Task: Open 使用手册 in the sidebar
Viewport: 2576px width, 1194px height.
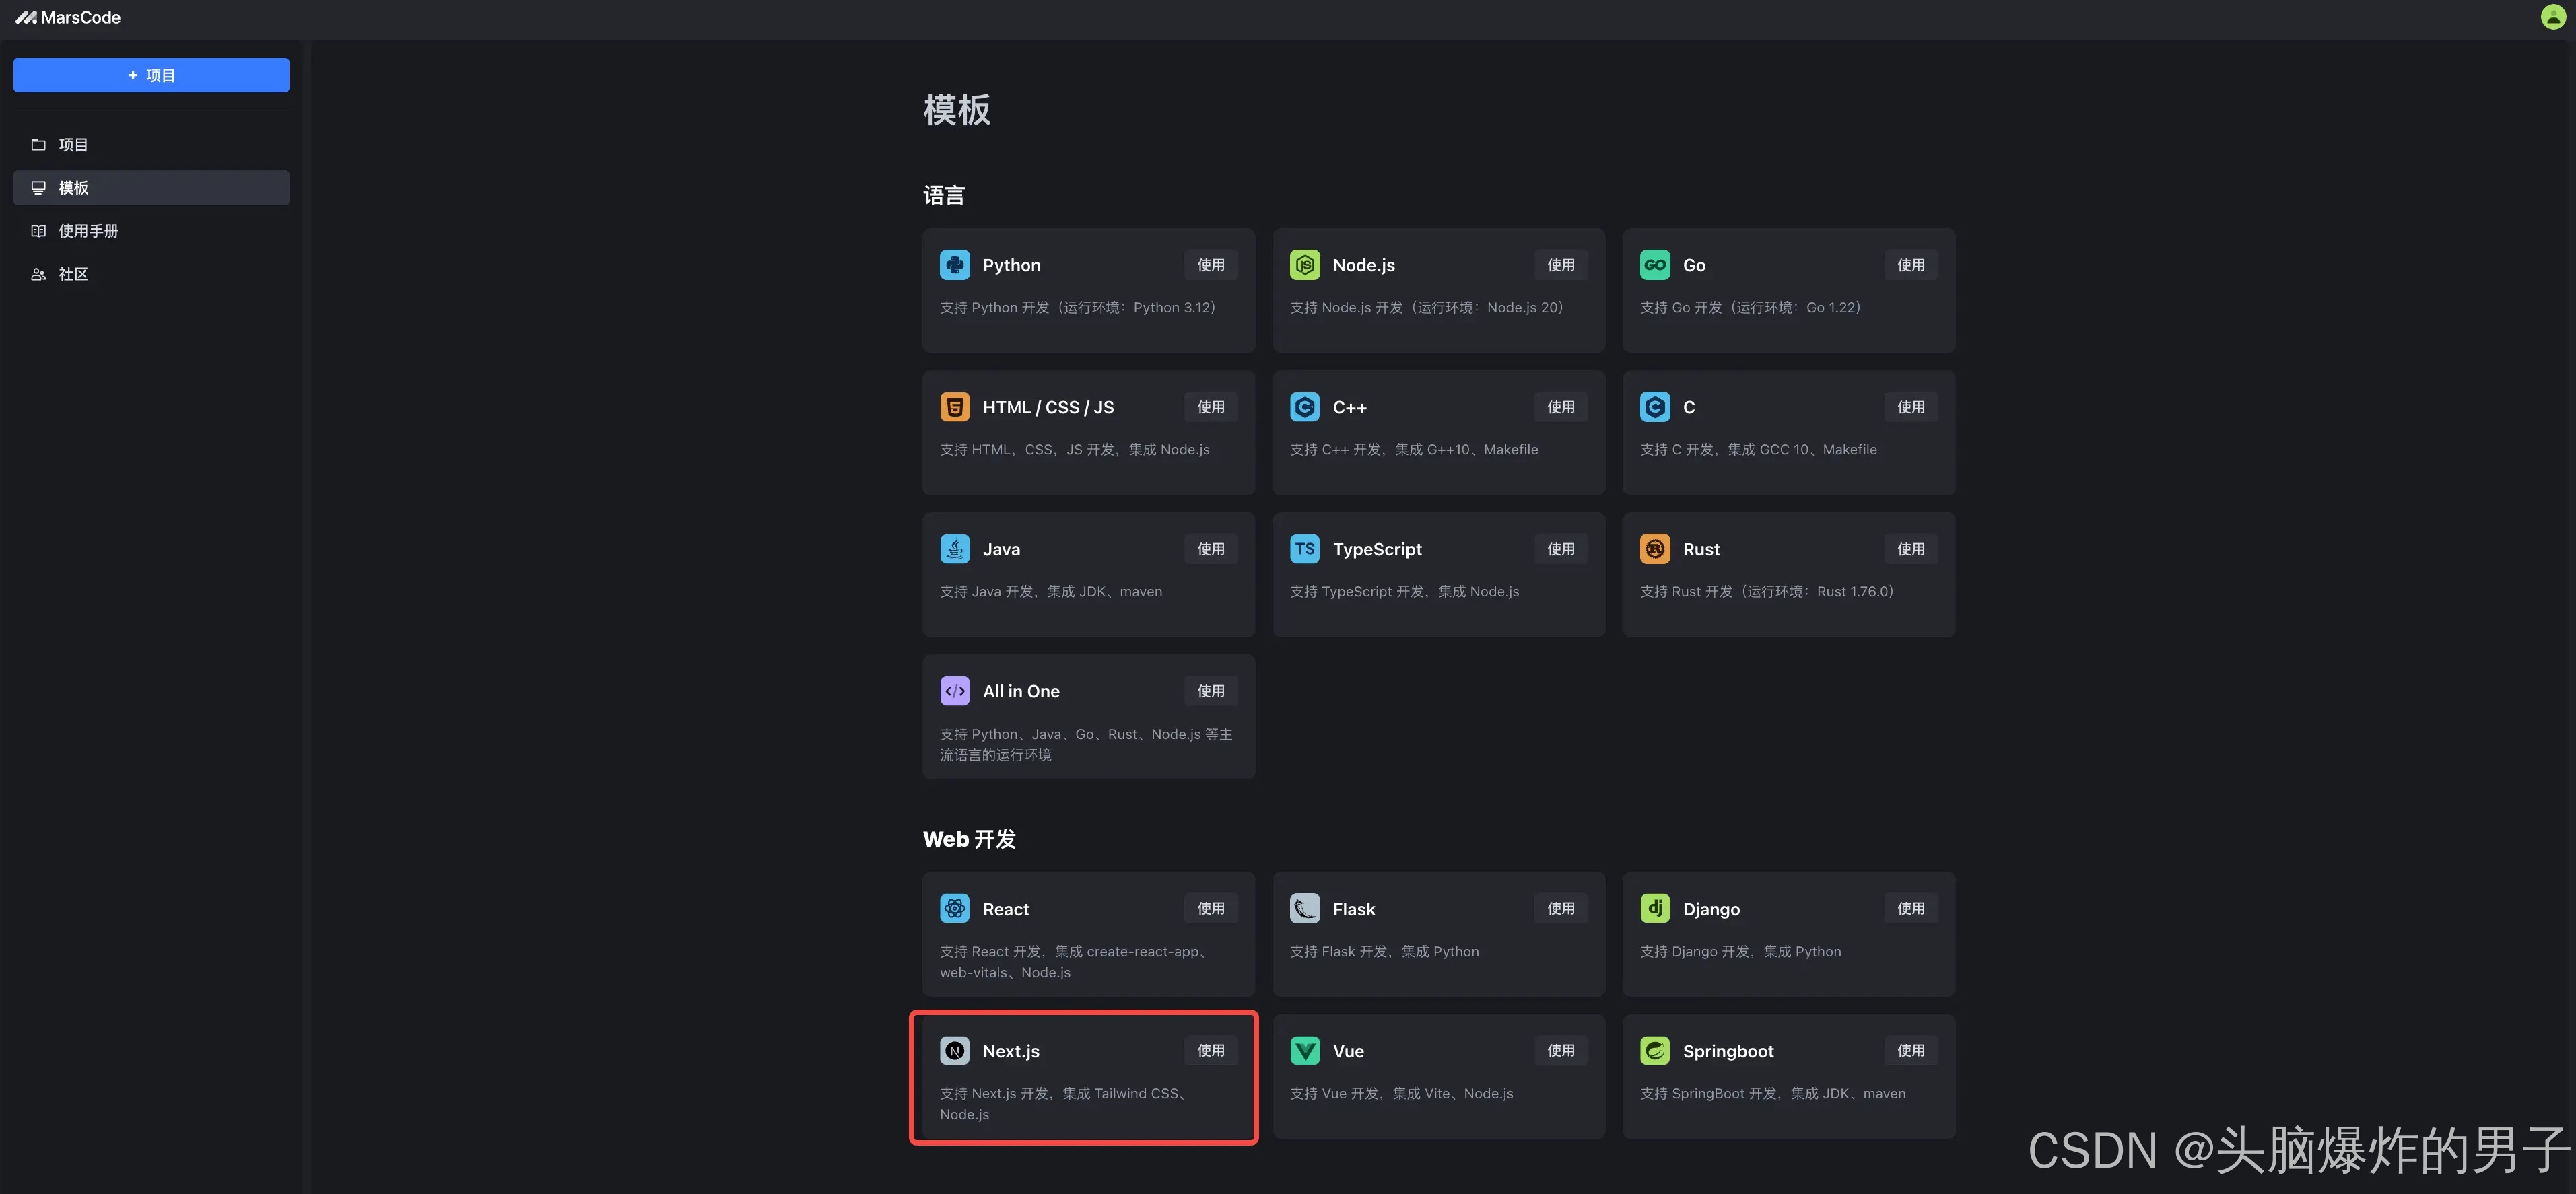Action: (x=88, y=231)
